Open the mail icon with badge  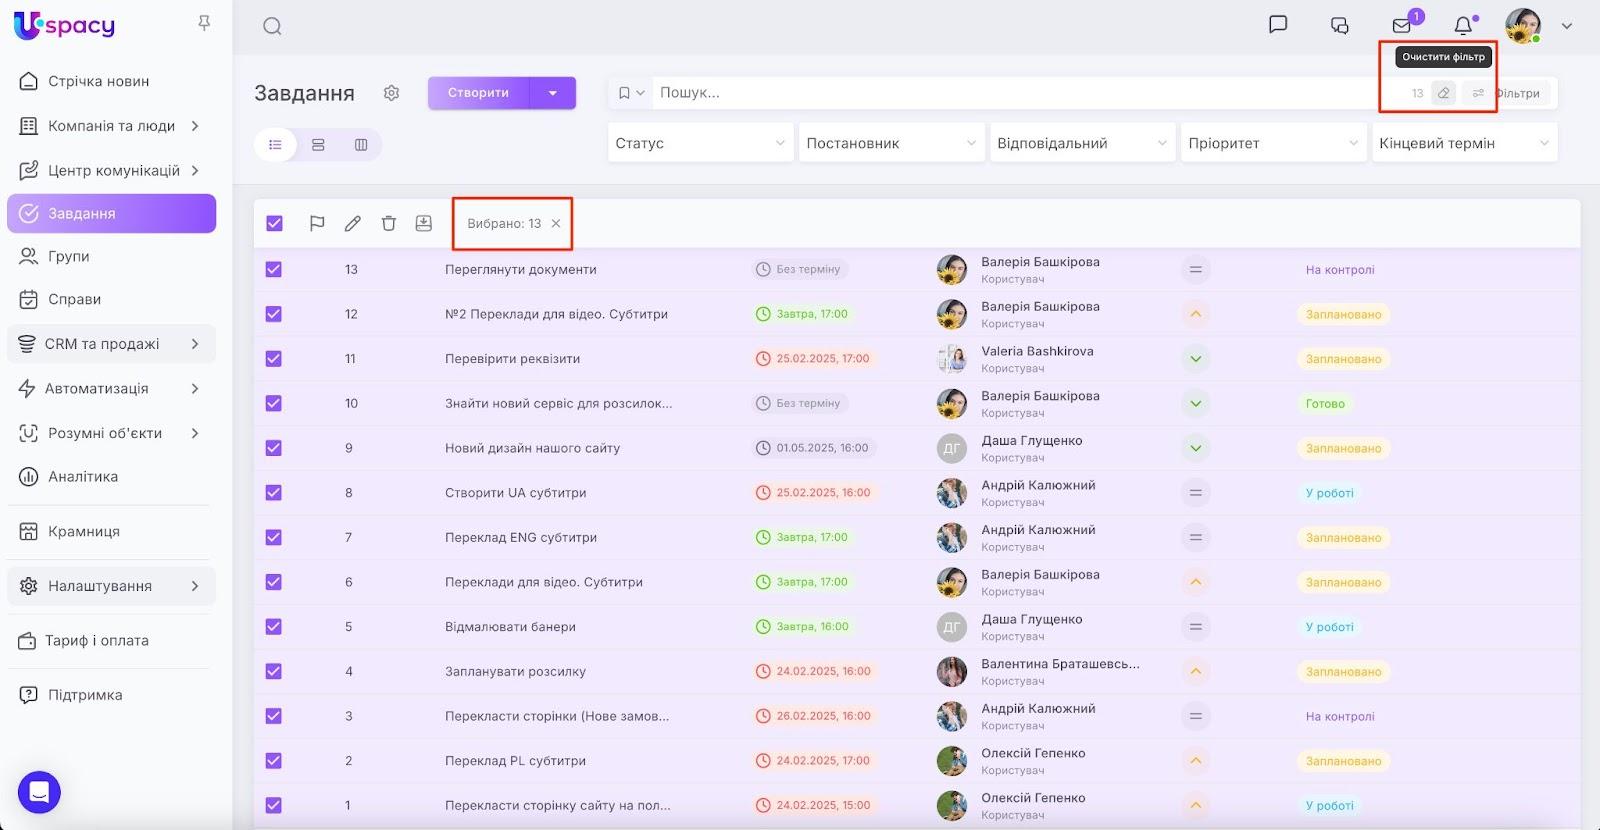pos(1402,26)
